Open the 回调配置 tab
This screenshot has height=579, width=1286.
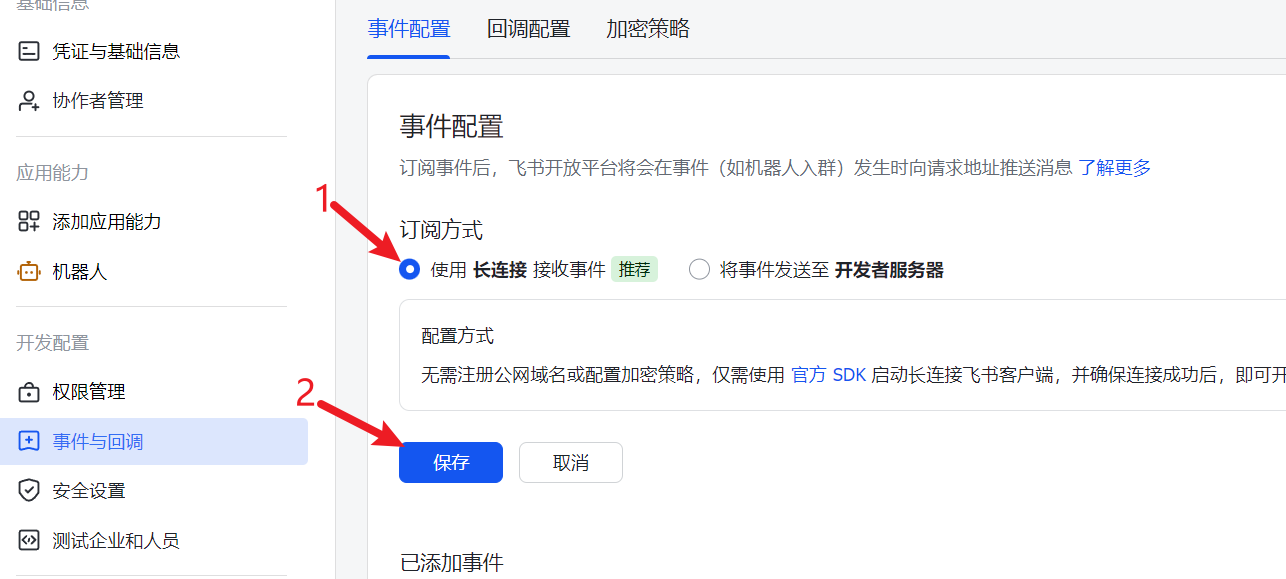528,29
